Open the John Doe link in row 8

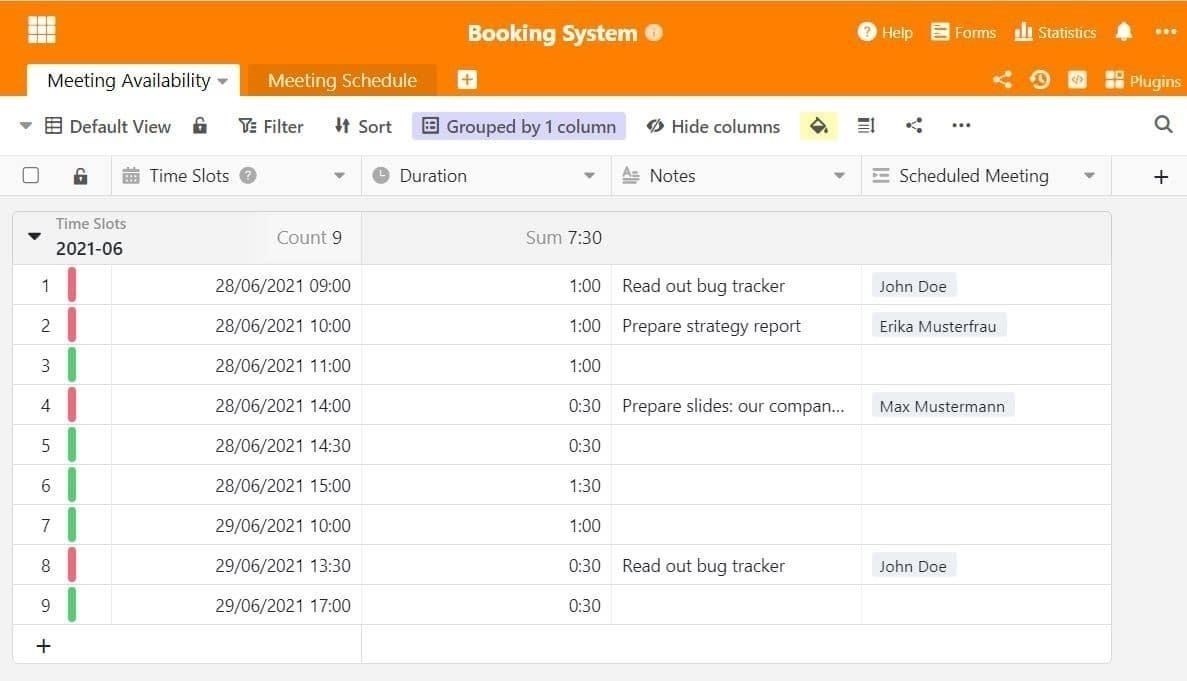913,566
